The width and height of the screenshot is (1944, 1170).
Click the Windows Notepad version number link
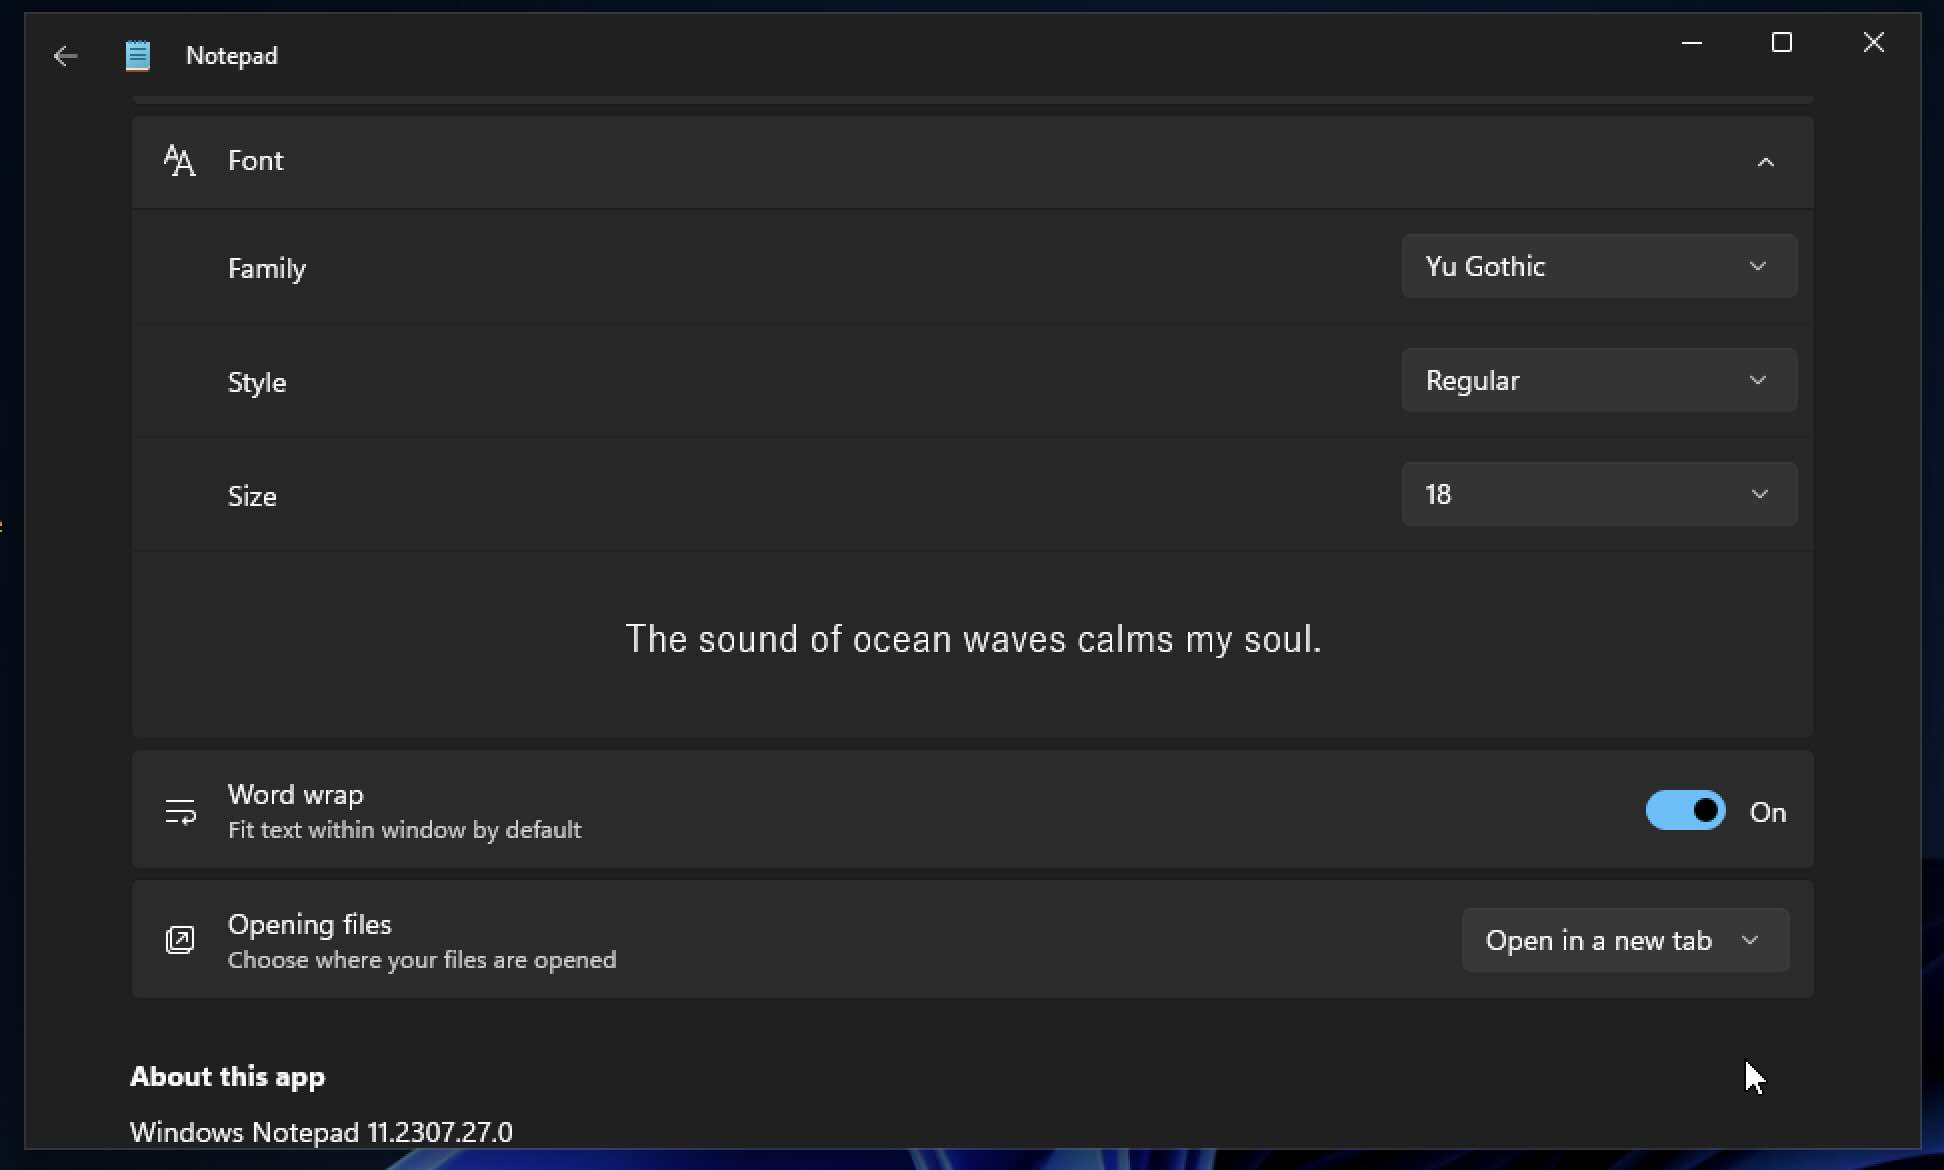tap(321, 1131)
